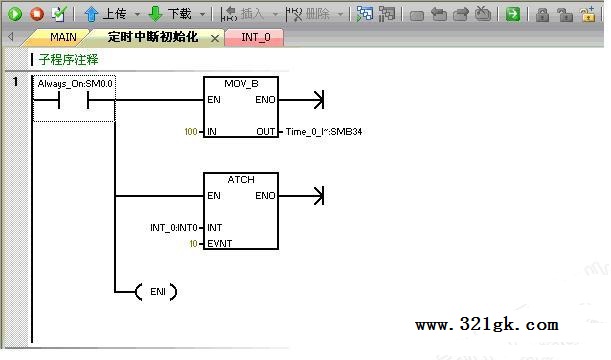Select the ENI coil
The image size is (611, 360).
tap(157, 292)
